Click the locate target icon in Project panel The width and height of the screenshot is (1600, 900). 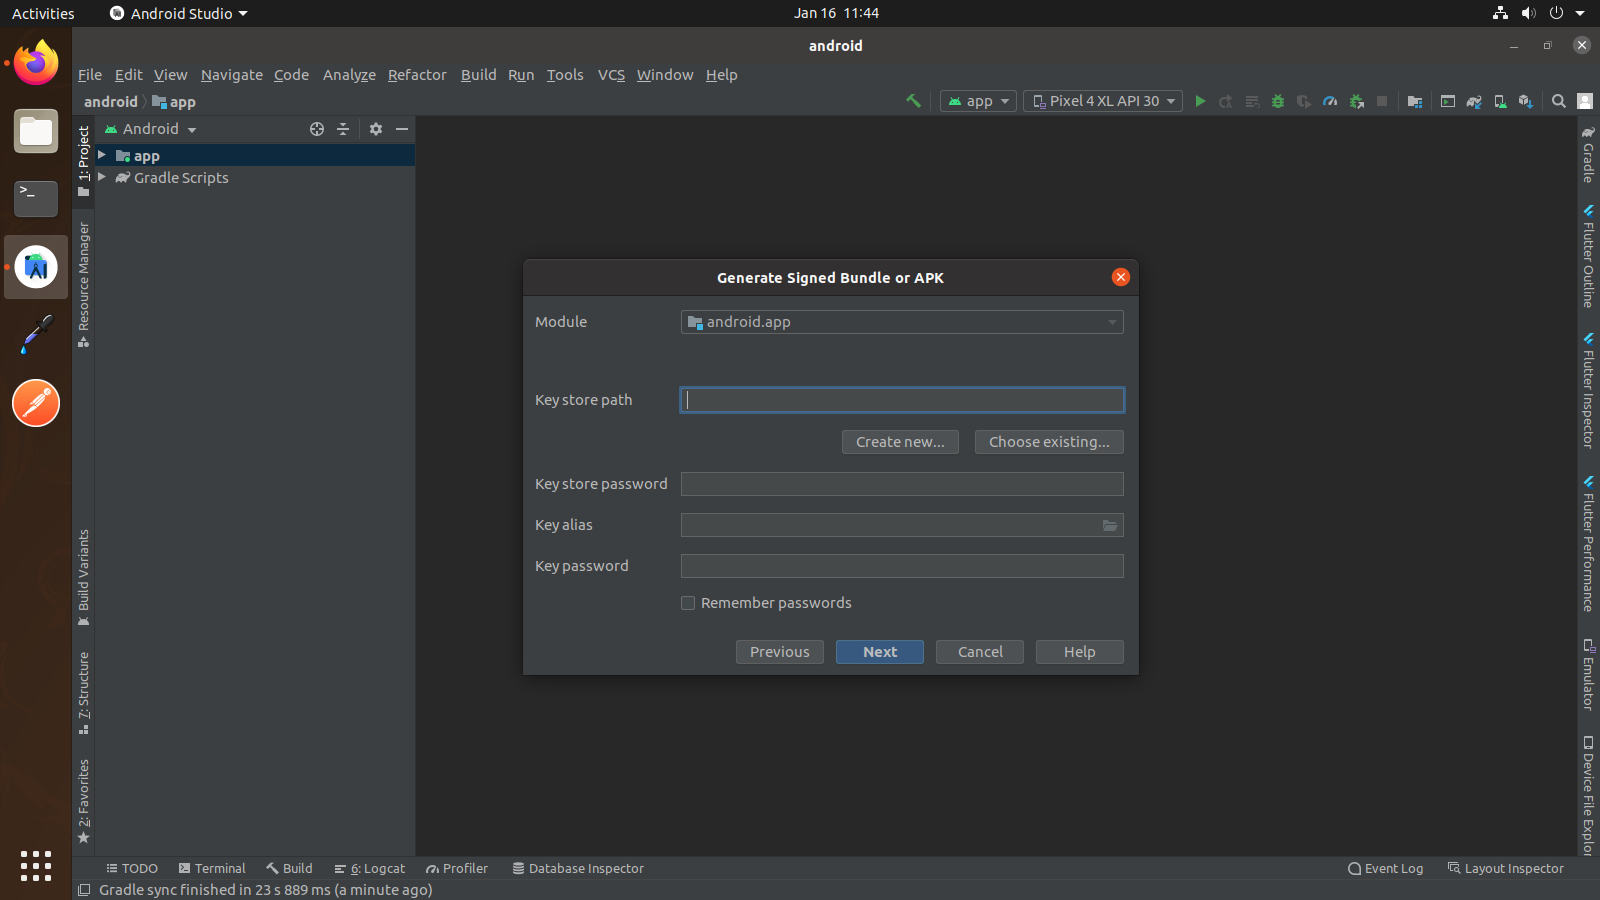tap(317, 129)
